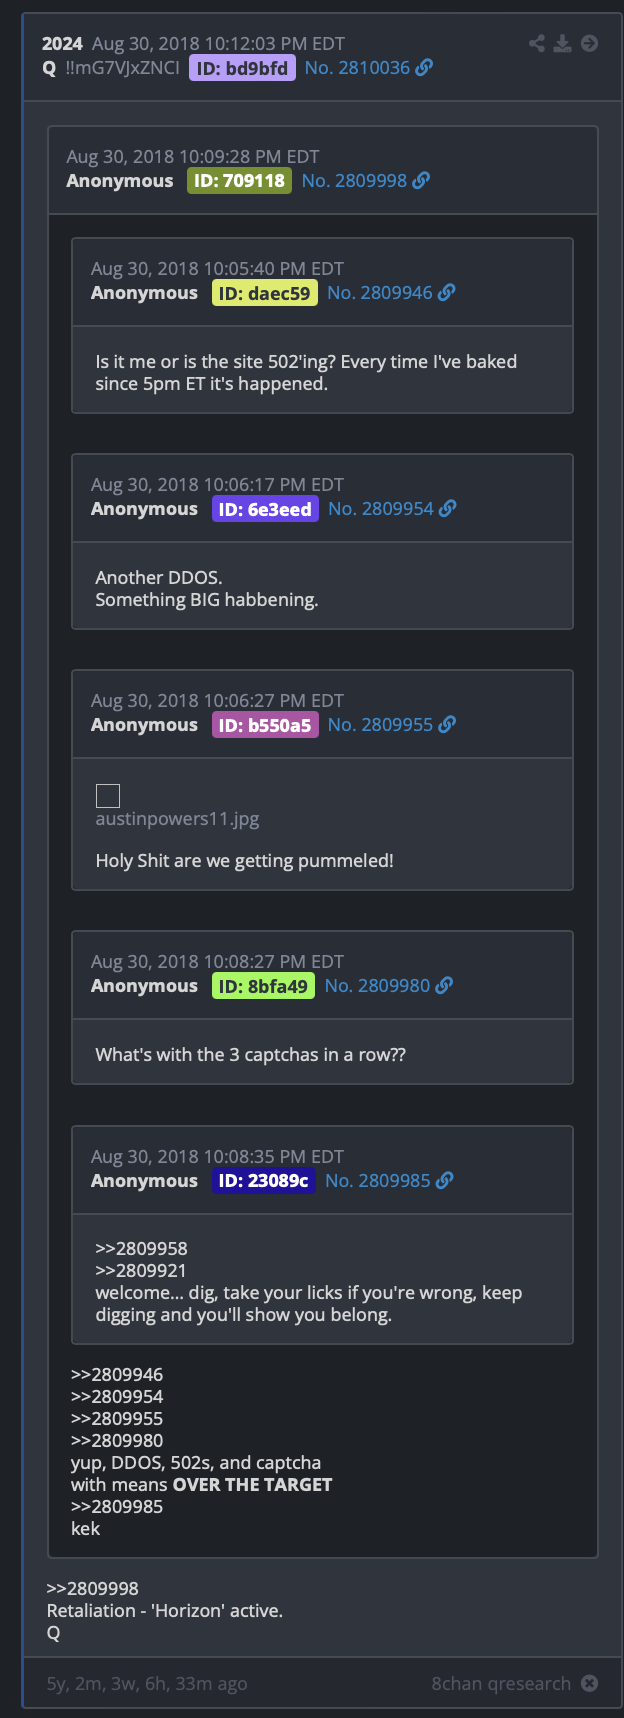Viewport: 624px width, 1718px height.
Task: Click the x icon next to 8chan qresearch
Action: 590,1683
